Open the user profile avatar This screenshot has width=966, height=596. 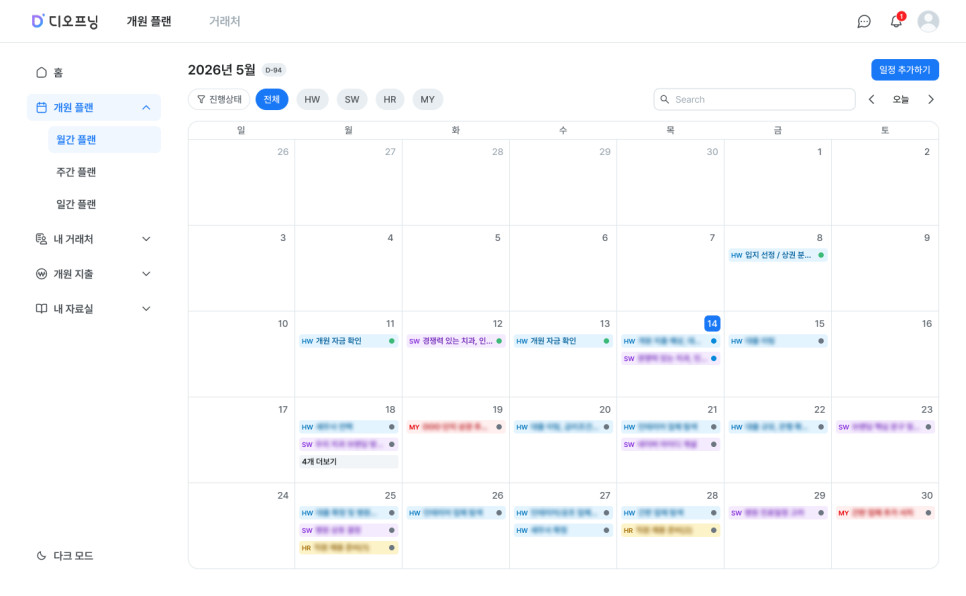[928, 22]
